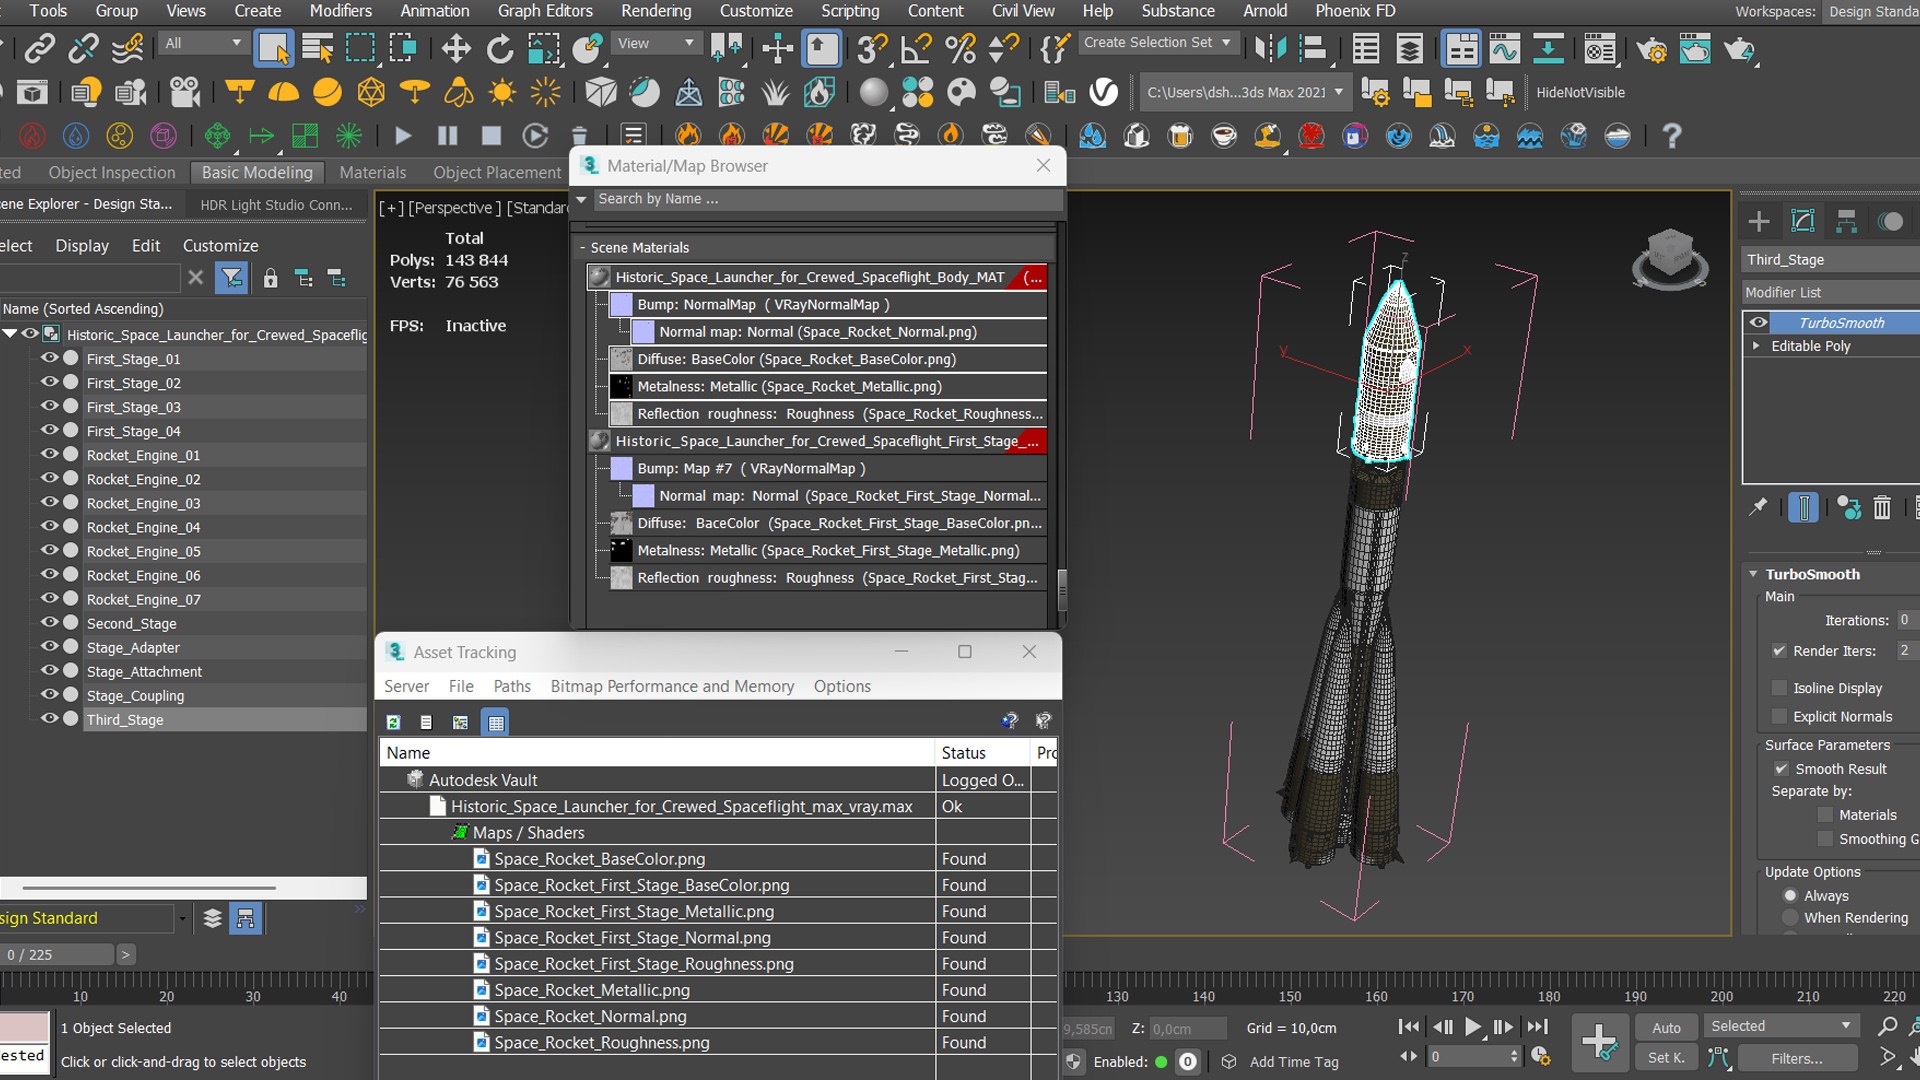1920x1080 pixels.
Task: Click Play Animation in playback controls
Action: tap(1473, 1027)
